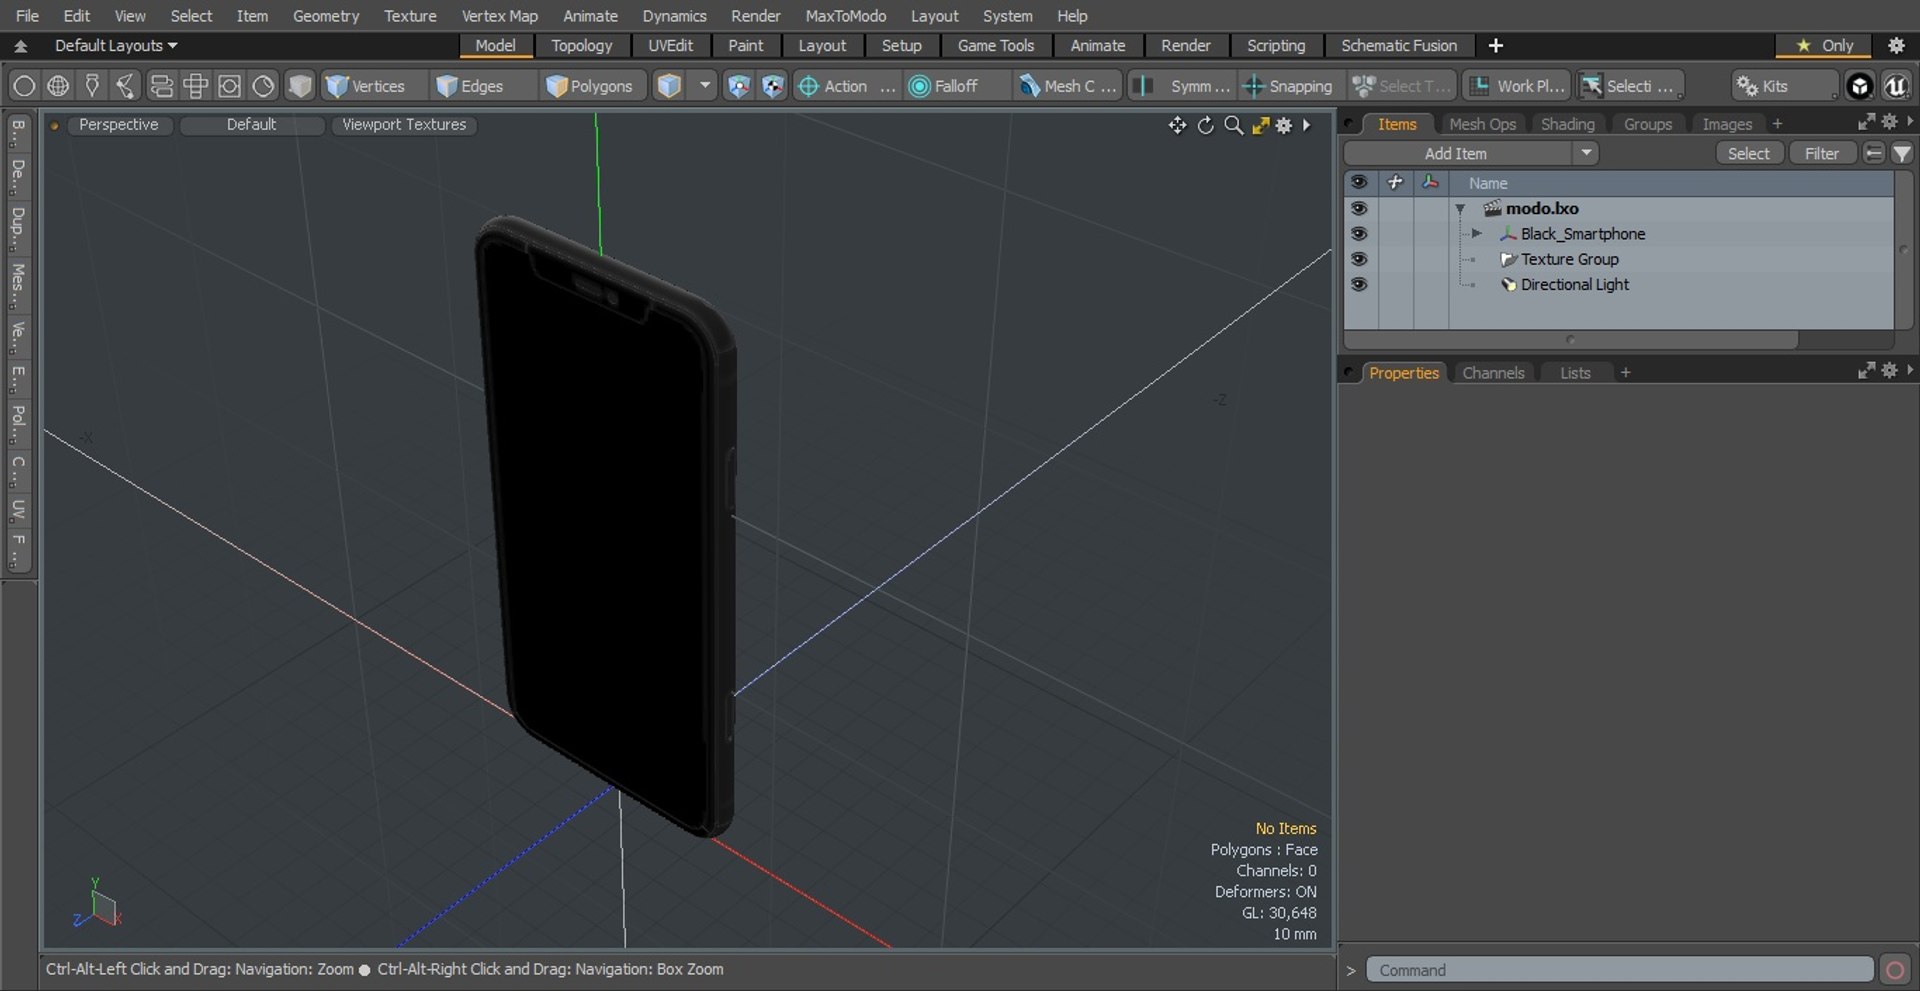1920x991 pixels.
Task: Switch to the Topology layout tab
Action: [x=582, y=46]
